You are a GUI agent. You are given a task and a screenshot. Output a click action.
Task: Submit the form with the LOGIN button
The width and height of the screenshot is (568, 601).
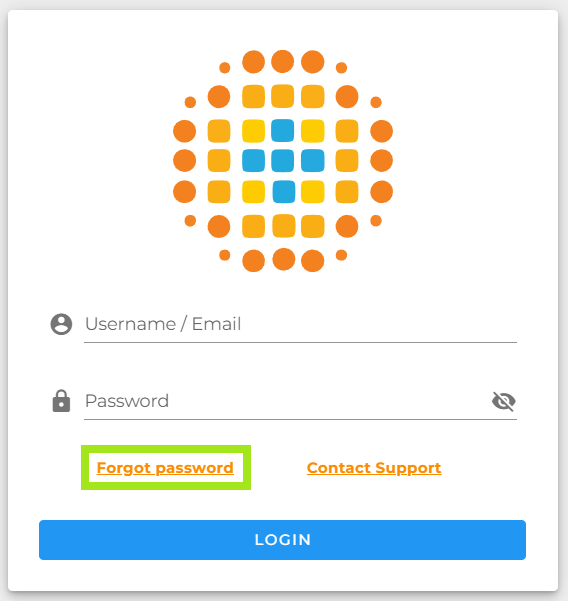click(282, 540)
